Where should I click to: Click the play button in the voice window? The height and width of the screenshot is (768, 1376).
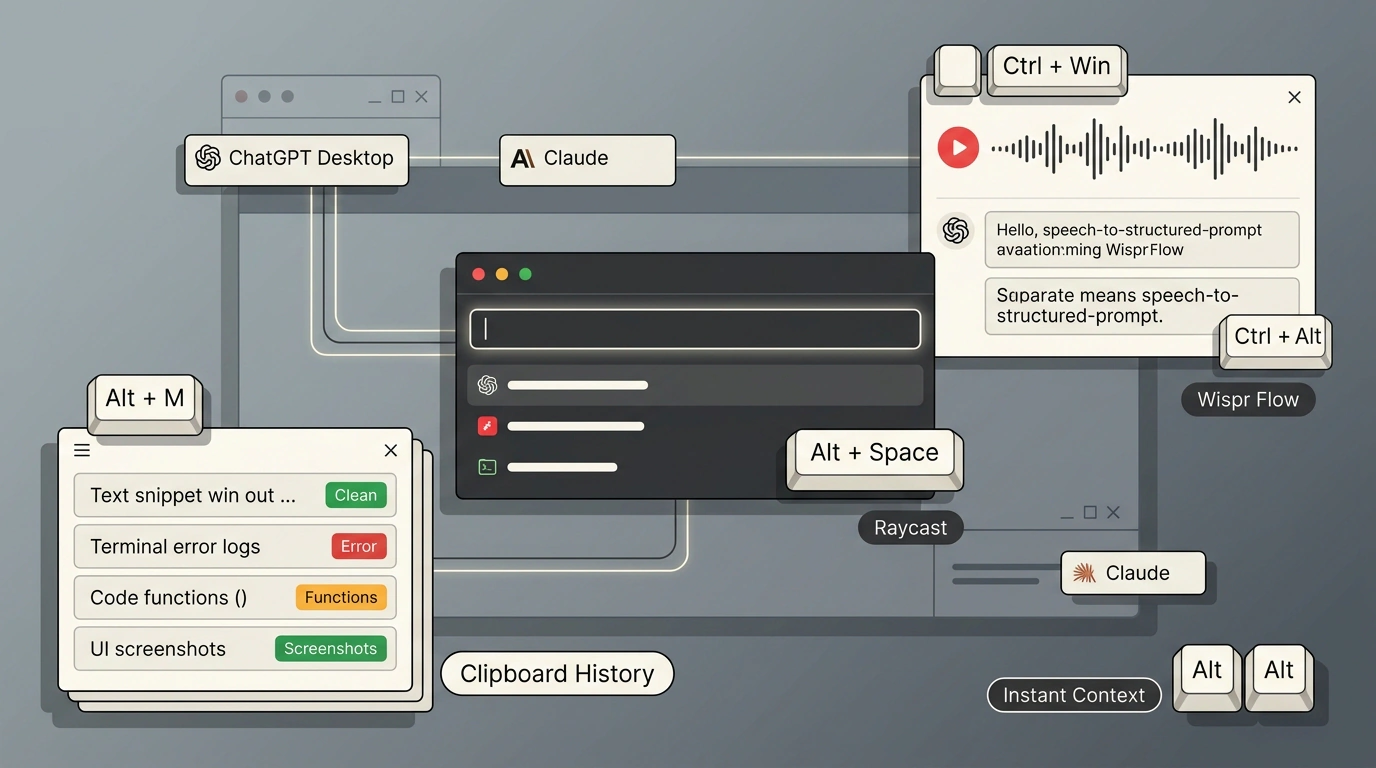tap(958, 148)
